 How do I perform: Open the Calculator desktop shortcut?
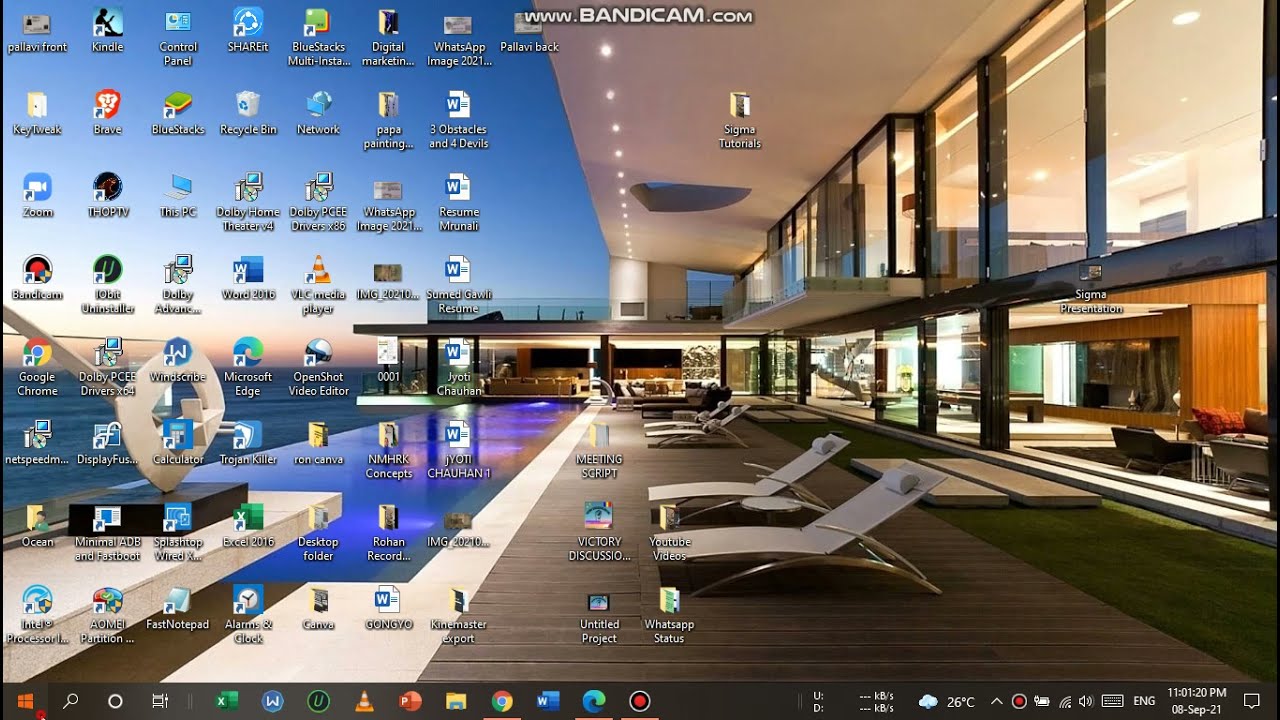pyautogui.click(x=178, y=443)
